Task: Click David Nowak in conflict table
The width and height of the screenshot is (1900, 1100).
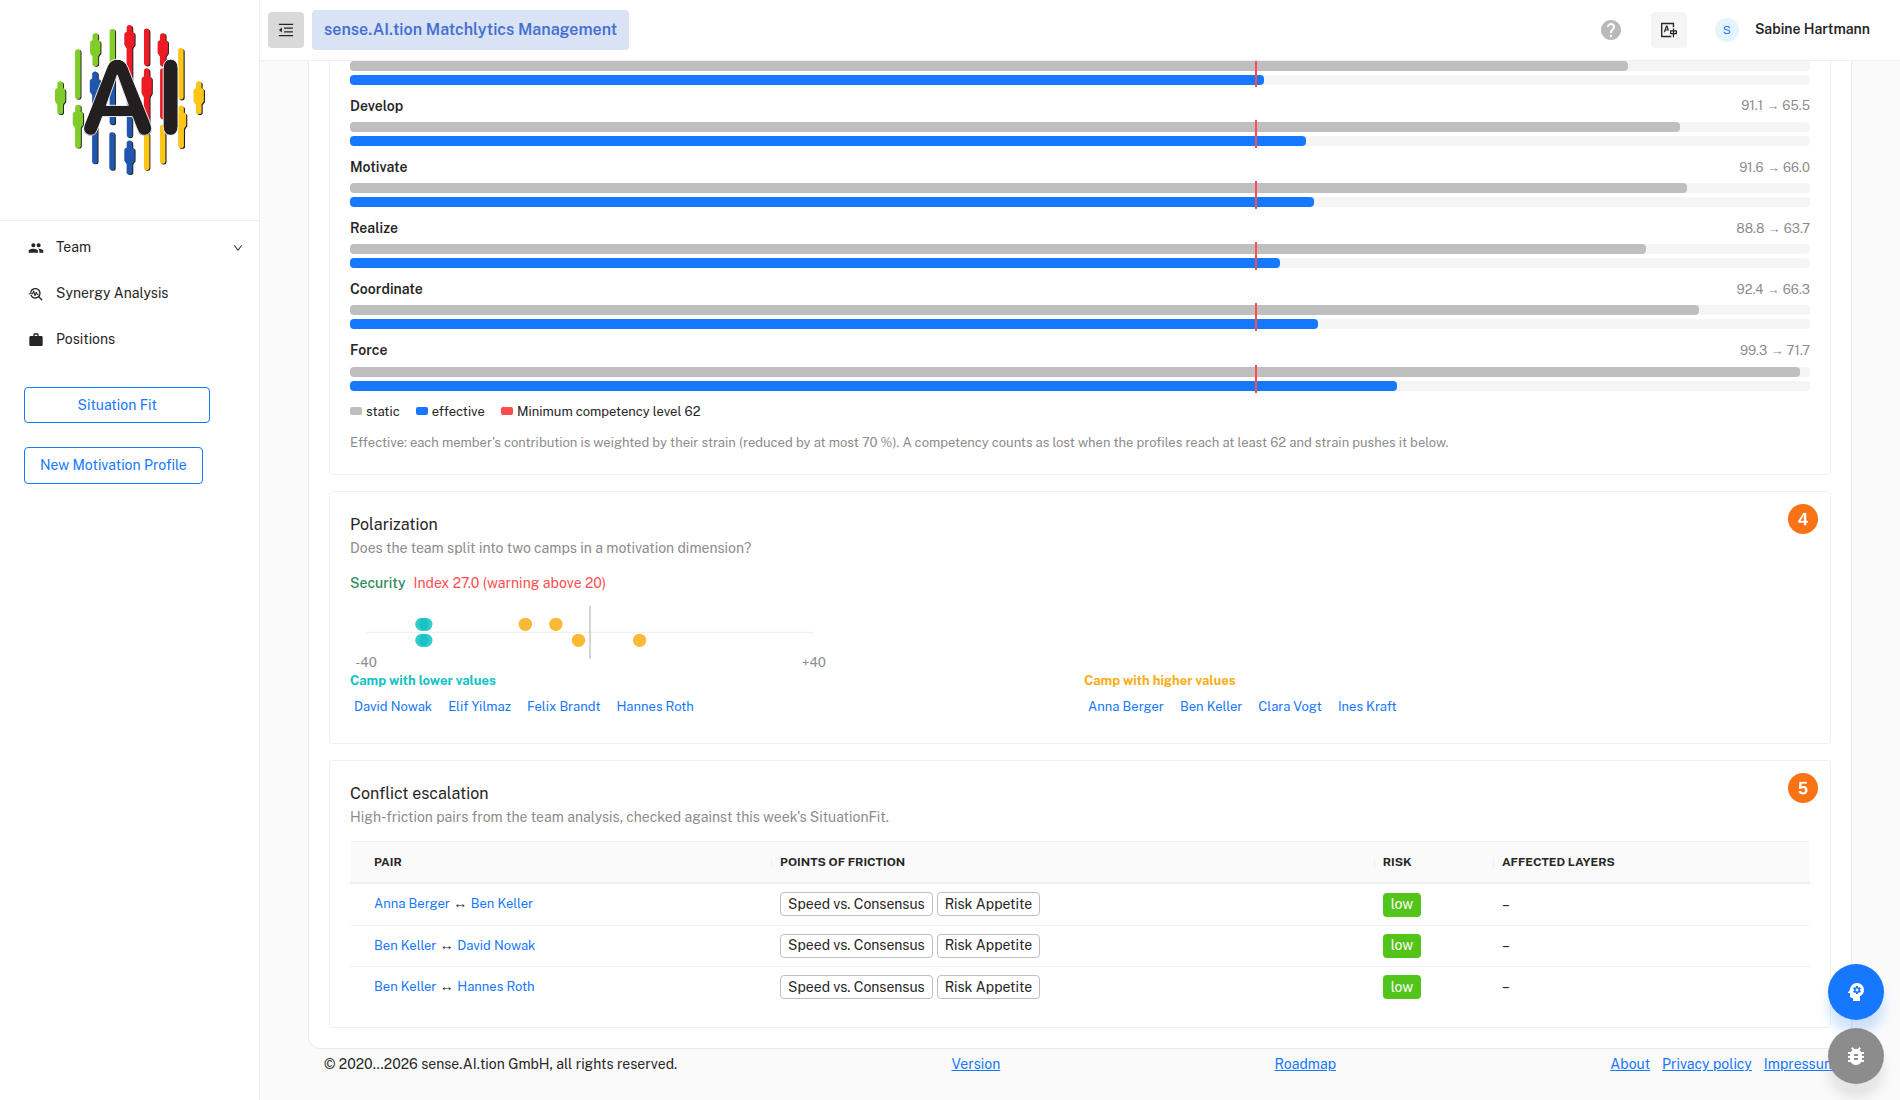Action: [x=496, y=945]
